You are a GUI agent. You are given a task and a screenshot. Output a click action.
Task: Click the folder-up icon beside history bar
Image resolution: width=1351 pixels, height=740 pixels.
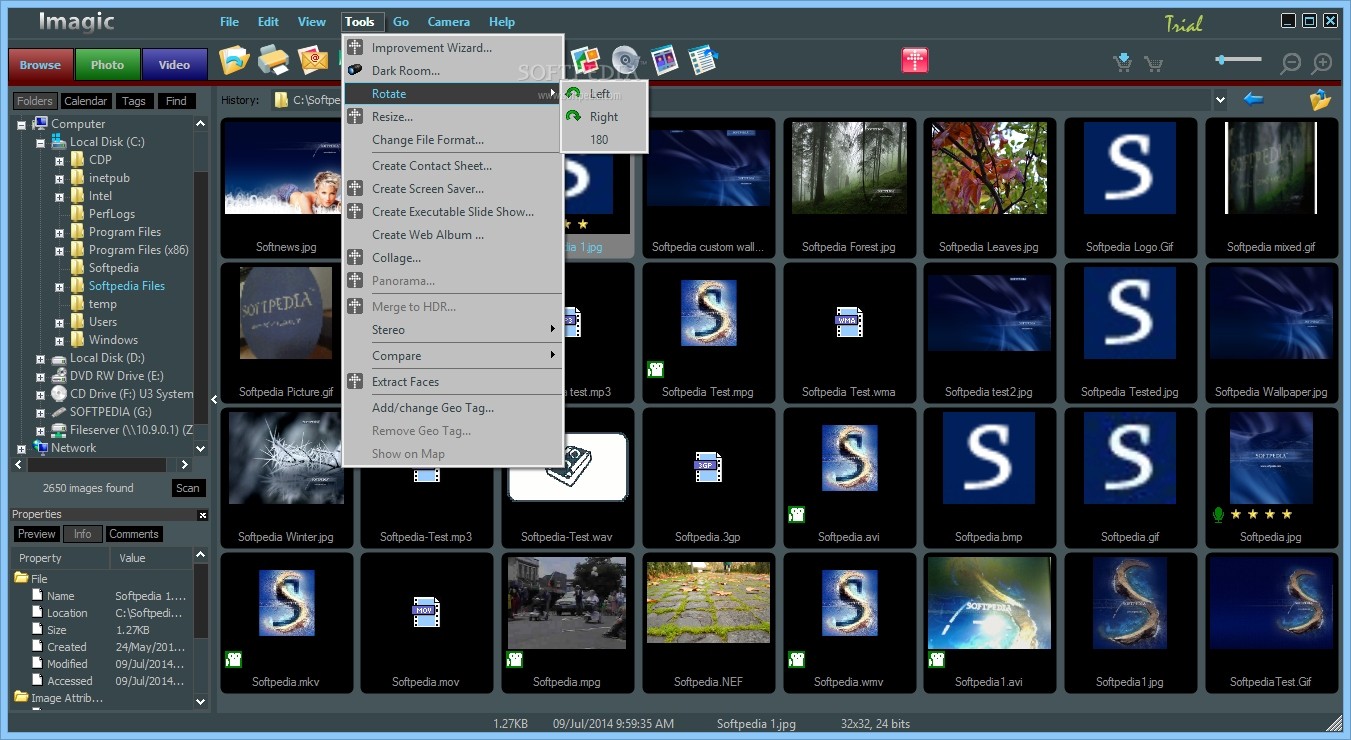click(x=1320, y=99)
